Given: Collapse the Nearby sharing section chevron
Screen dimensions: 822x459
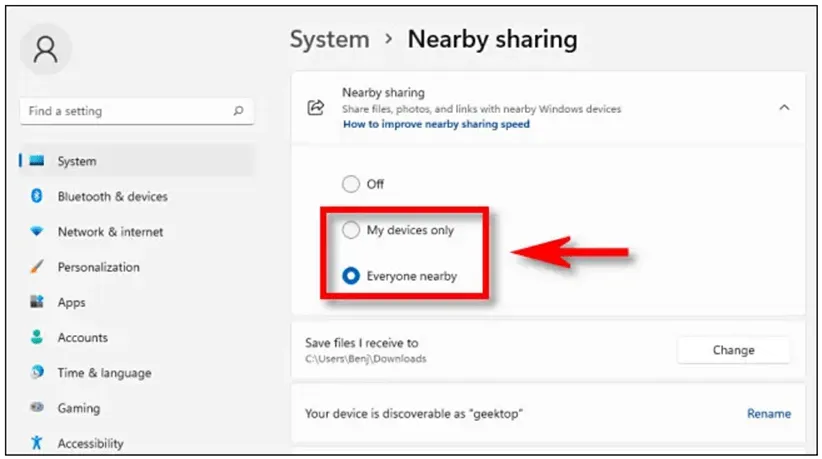Looking at the screenshot, I should [784, 107].
